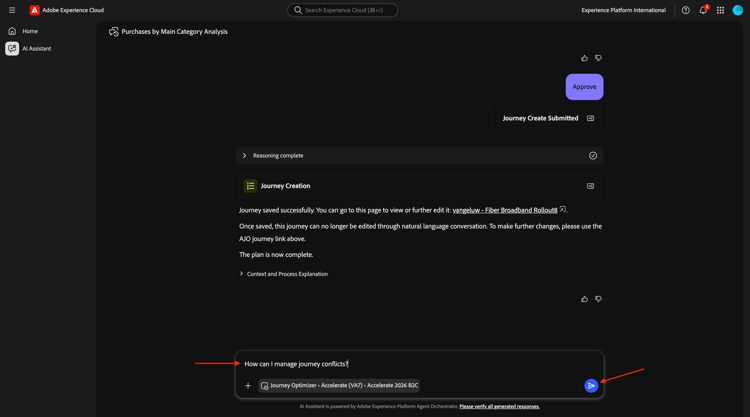Screen dimensions: 750x417
Task: Open the hamburger navigation menu
Action: pos(12,10)
